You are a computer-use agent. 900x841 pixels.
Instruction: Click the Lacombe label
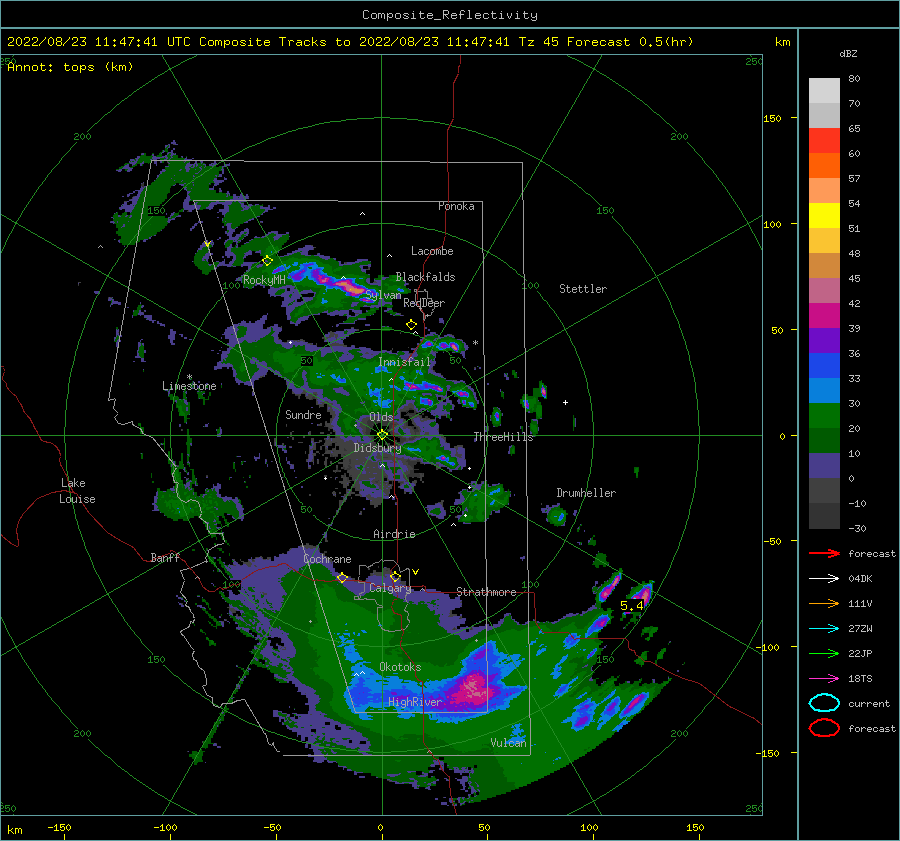[x=432, y=251]
